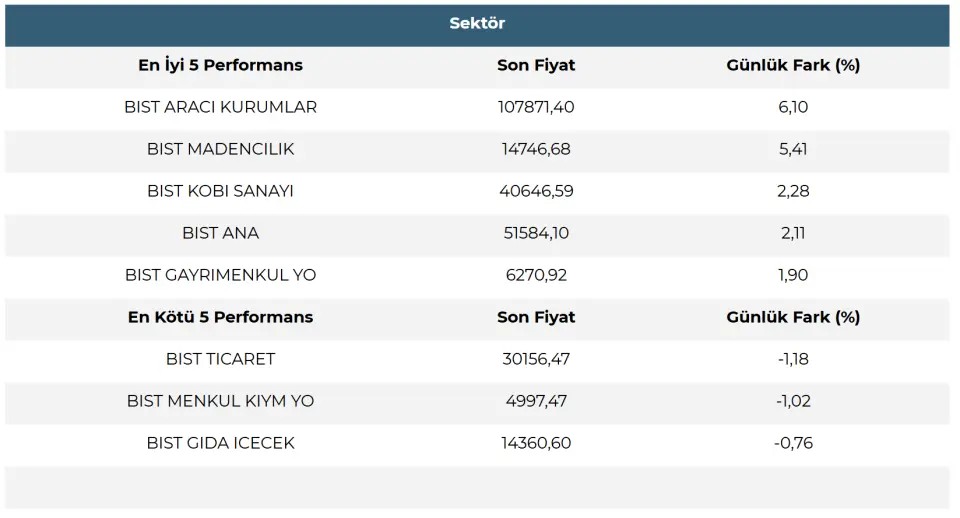Click the En Kötü 5 Performans heading

click(220, 317)
